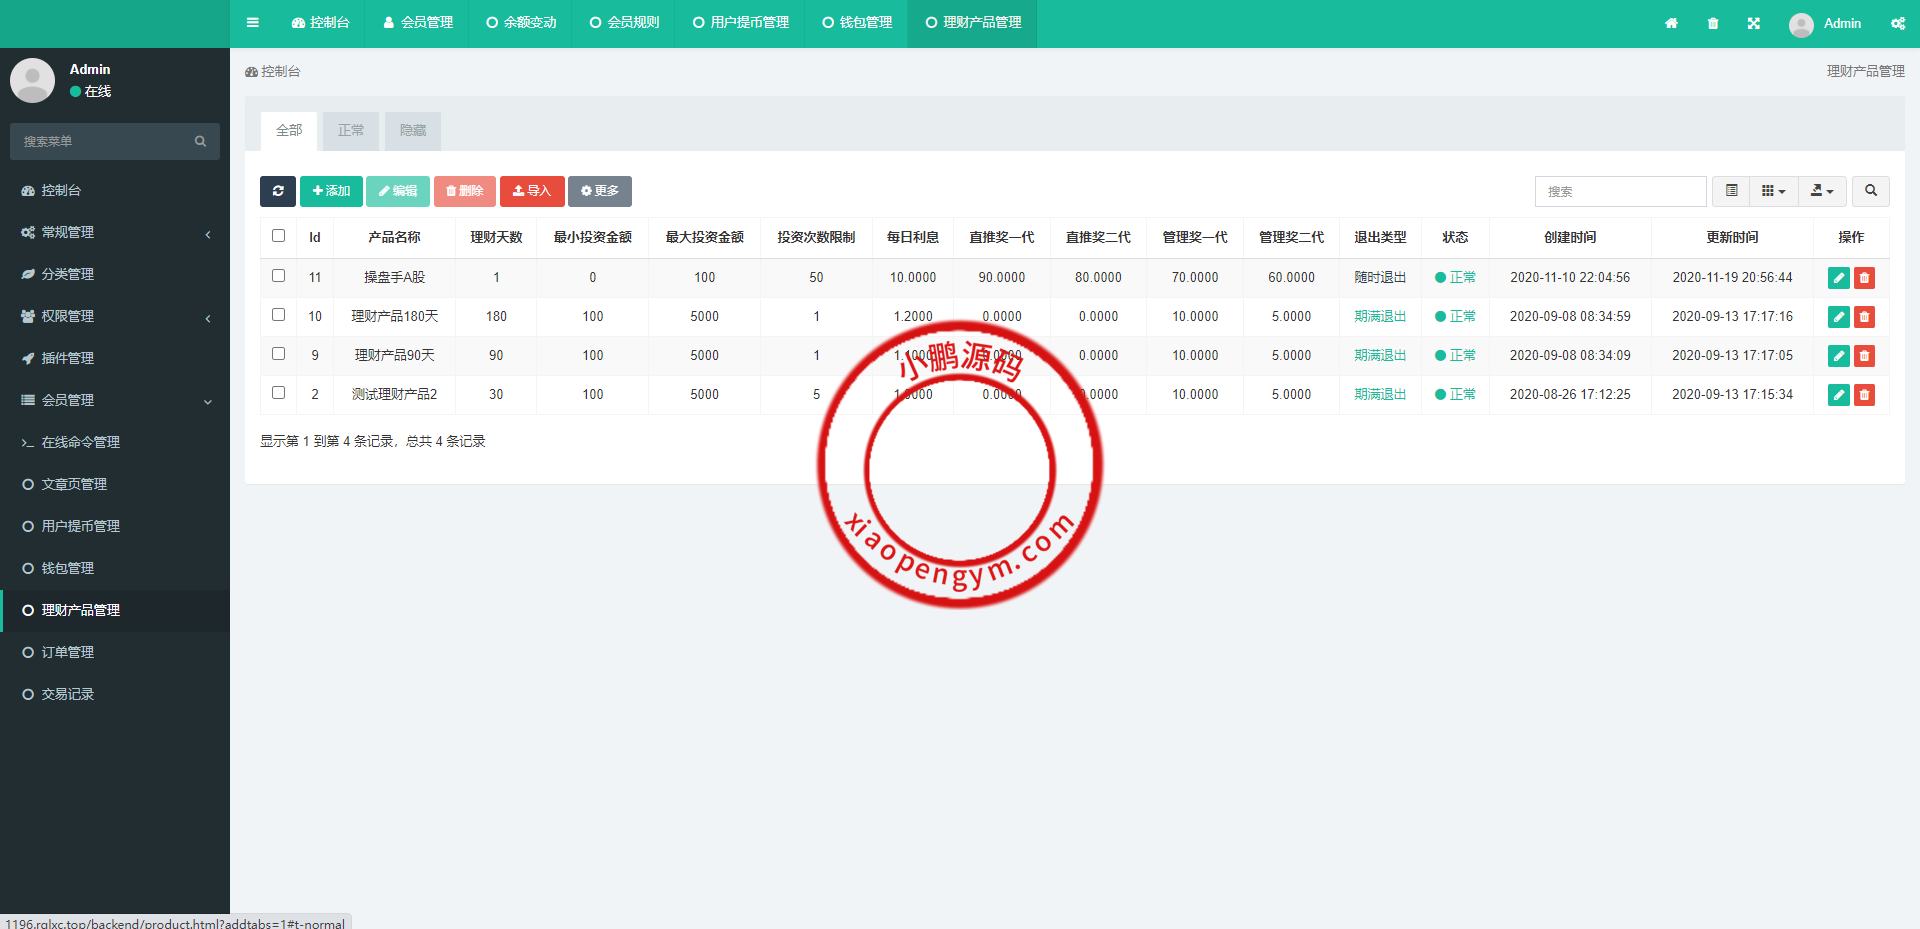Select checkbox for 理财产品180天 row
The image size is (1920, 929).
(x=279, y=315)
